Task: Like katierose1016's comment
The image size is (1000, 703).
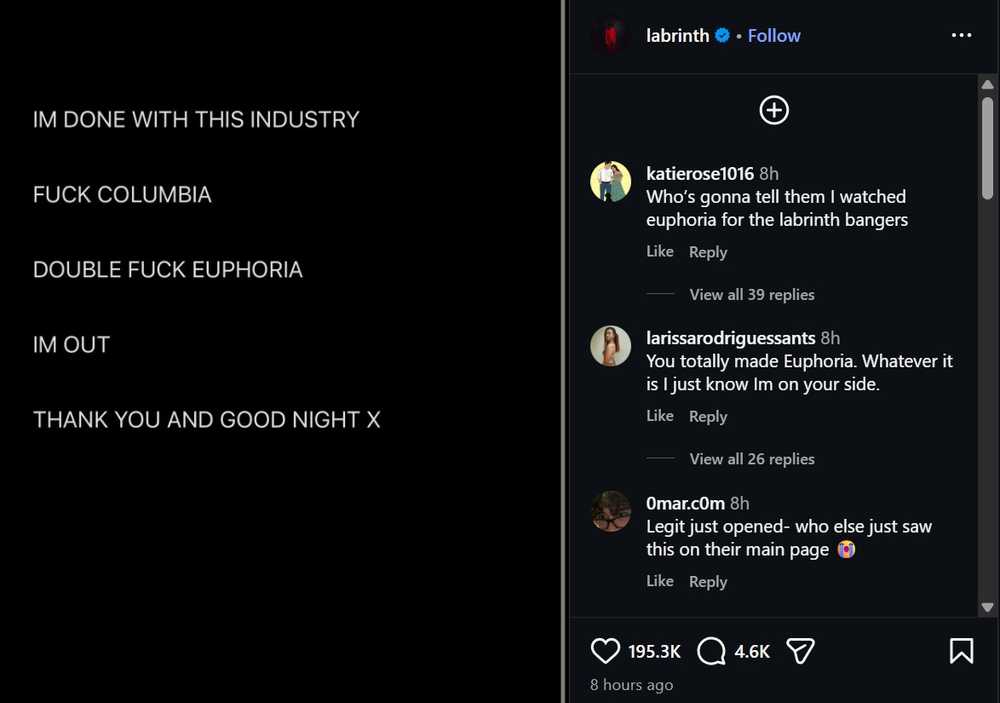Action: (x=660, y=252)
